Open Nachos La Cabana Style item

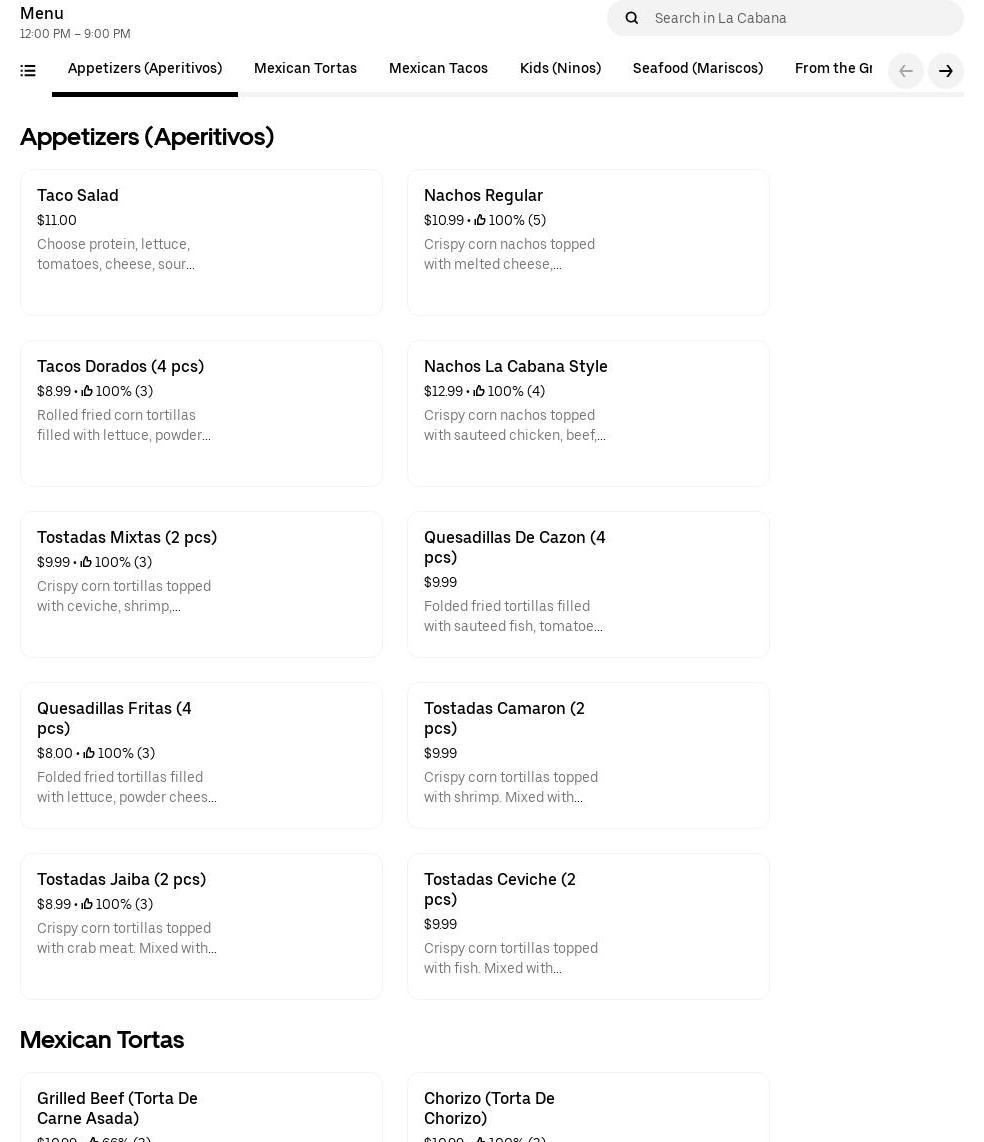588,413
